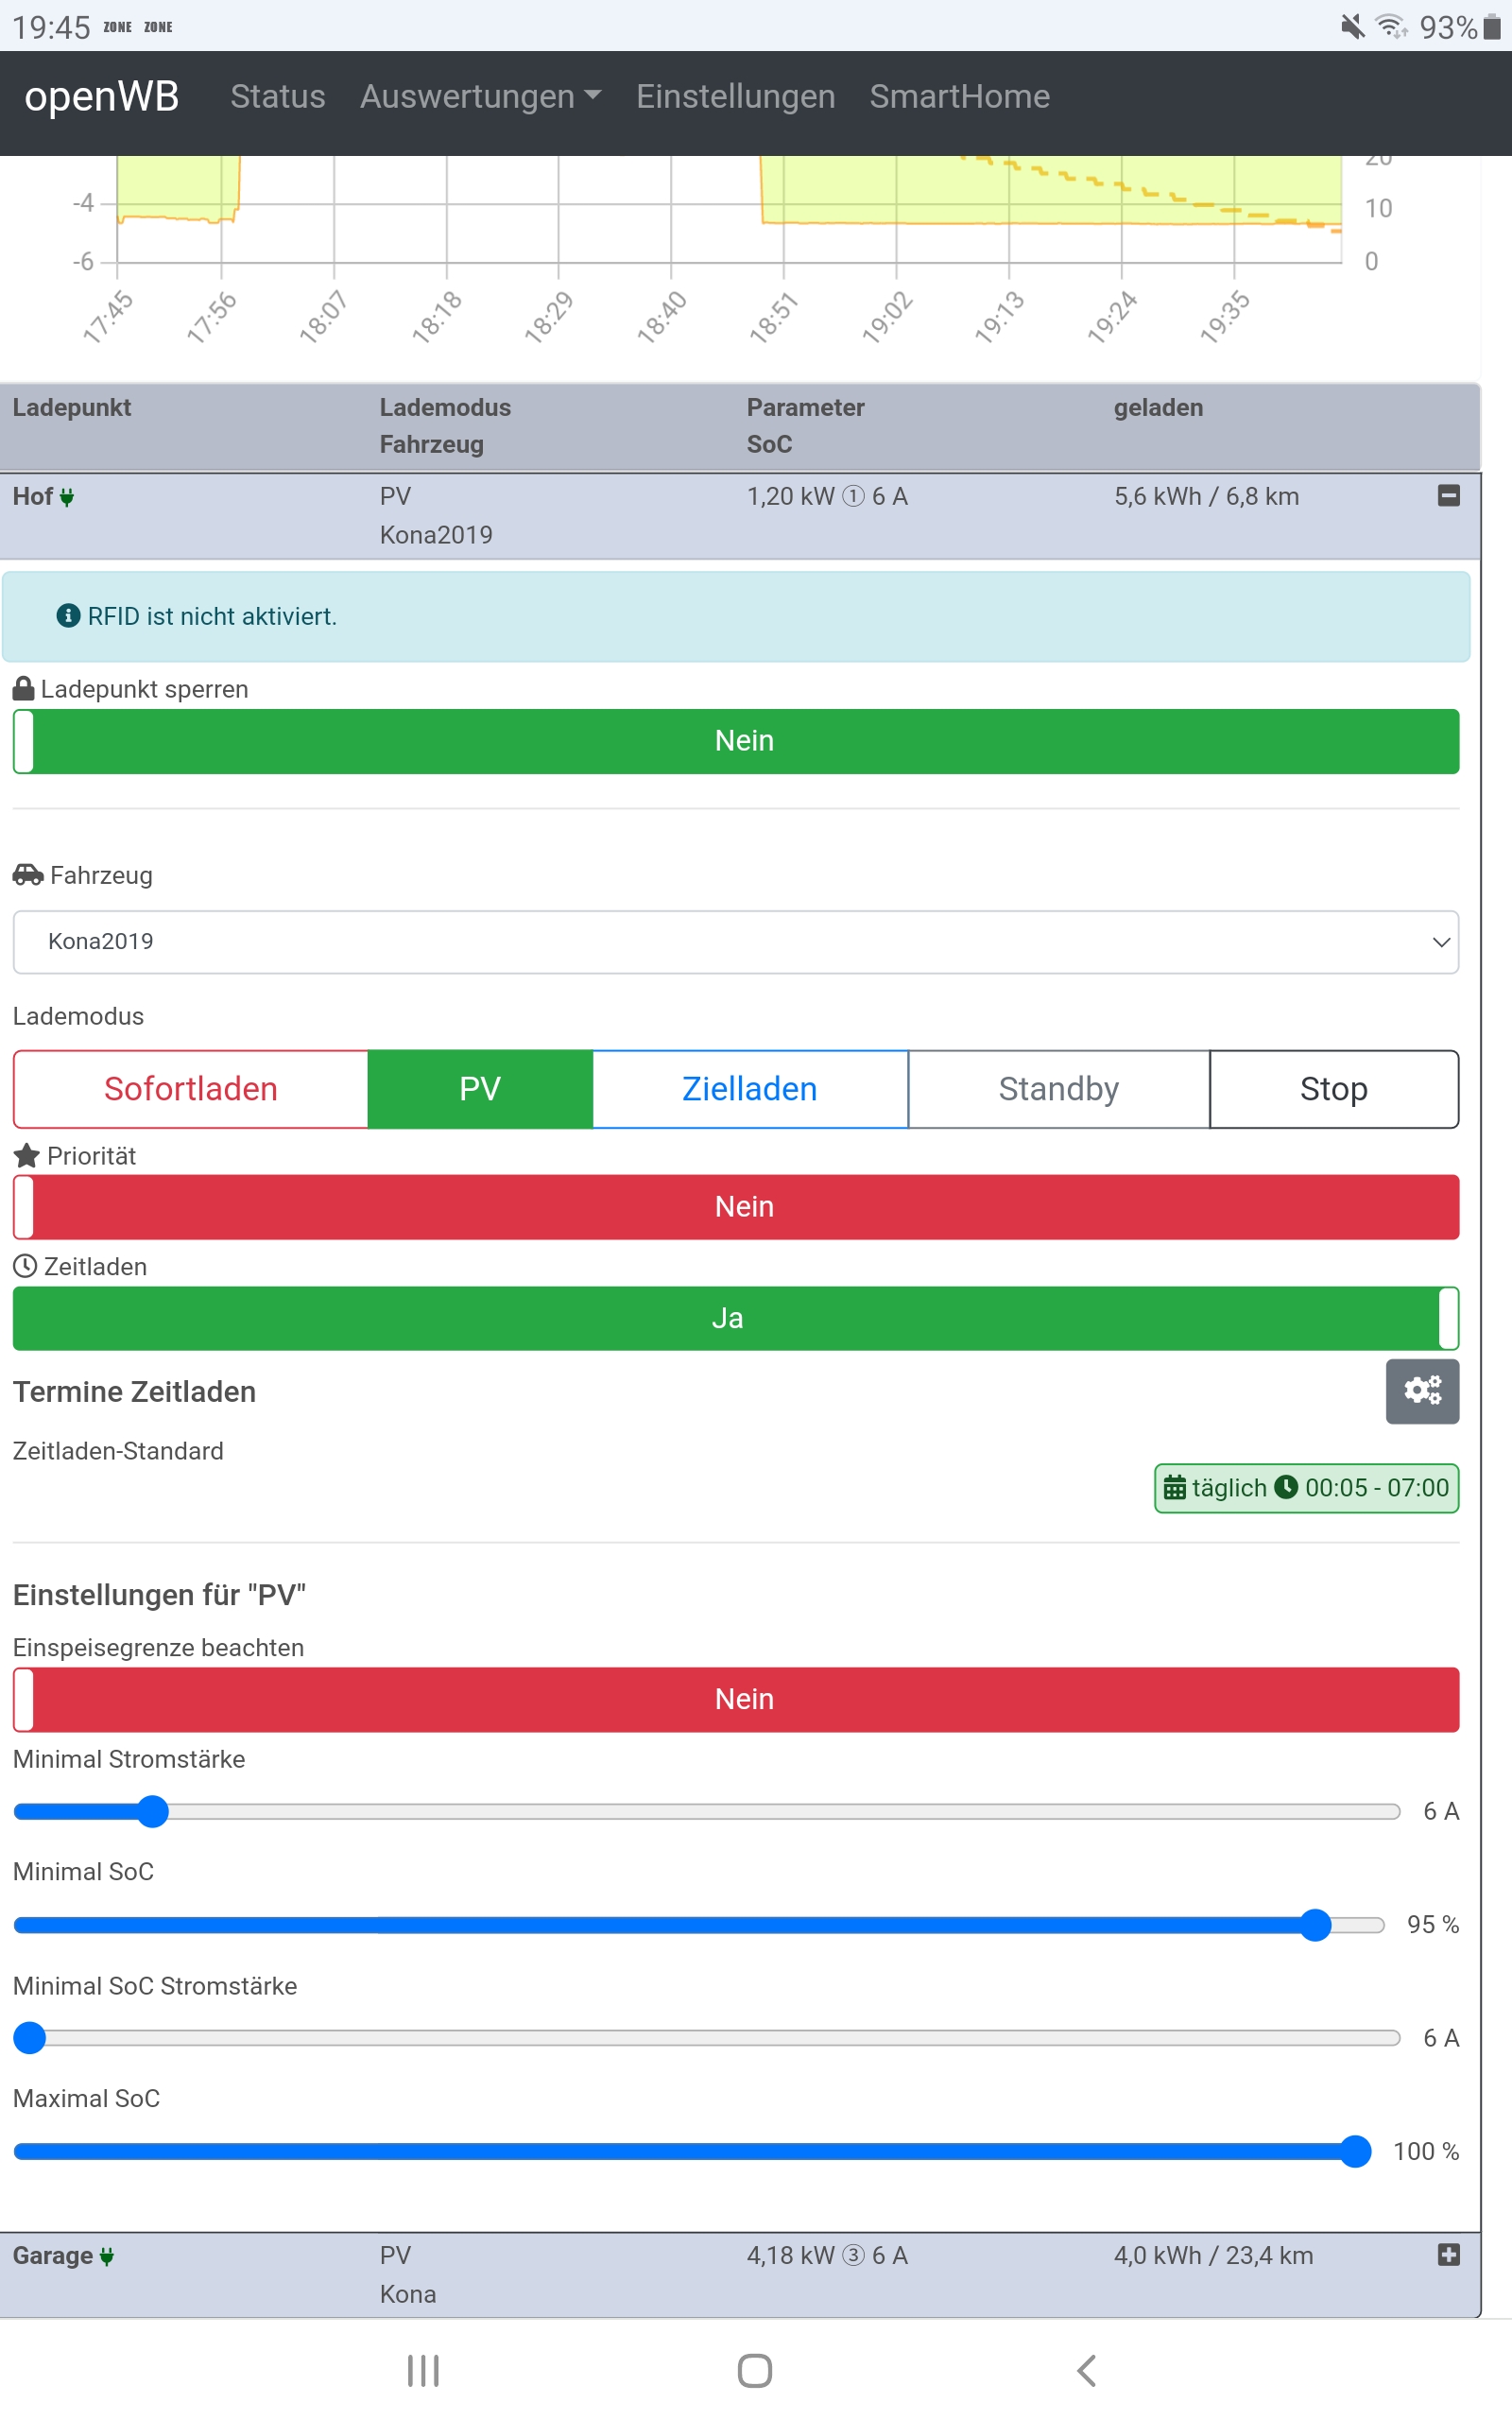Tap the Android back button
Viewport: 1512px width, 2420px height.
[x=1087, y=2370]
